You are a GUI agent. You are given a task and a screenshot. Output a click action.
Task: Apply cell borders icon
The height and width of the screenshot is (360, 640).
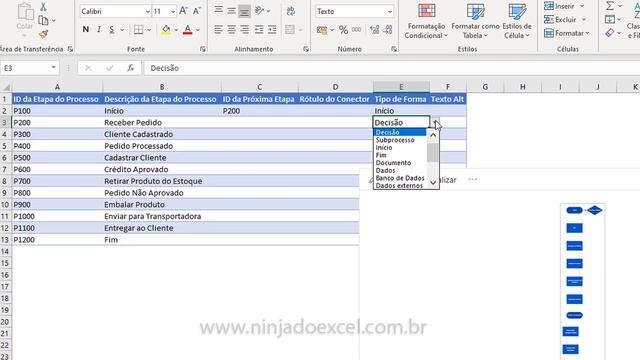pos(139,29)
